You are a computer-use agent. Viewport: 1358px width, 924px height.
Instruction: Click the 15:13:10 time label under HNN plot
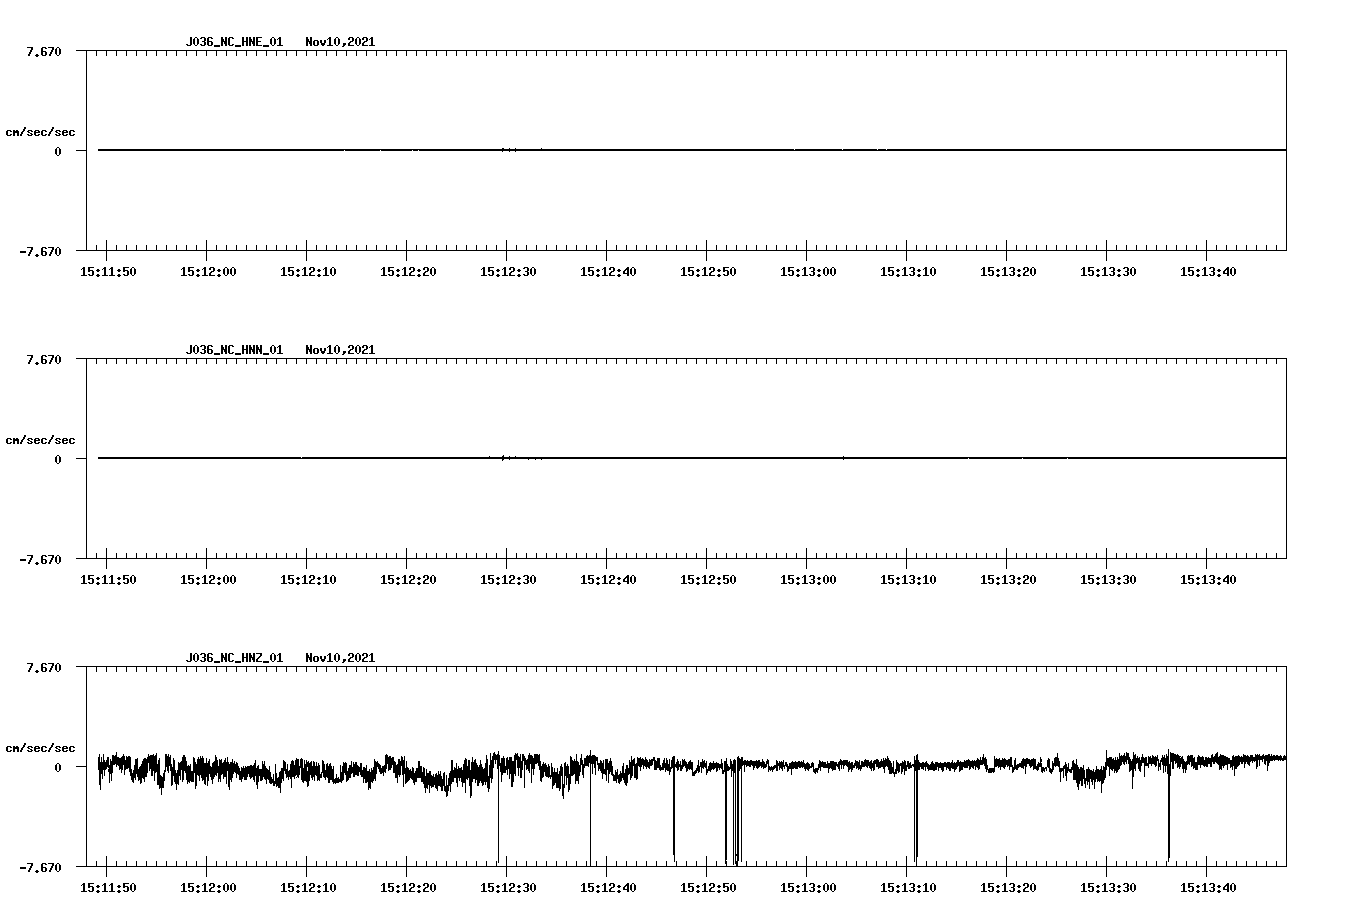tap(908, 580)
